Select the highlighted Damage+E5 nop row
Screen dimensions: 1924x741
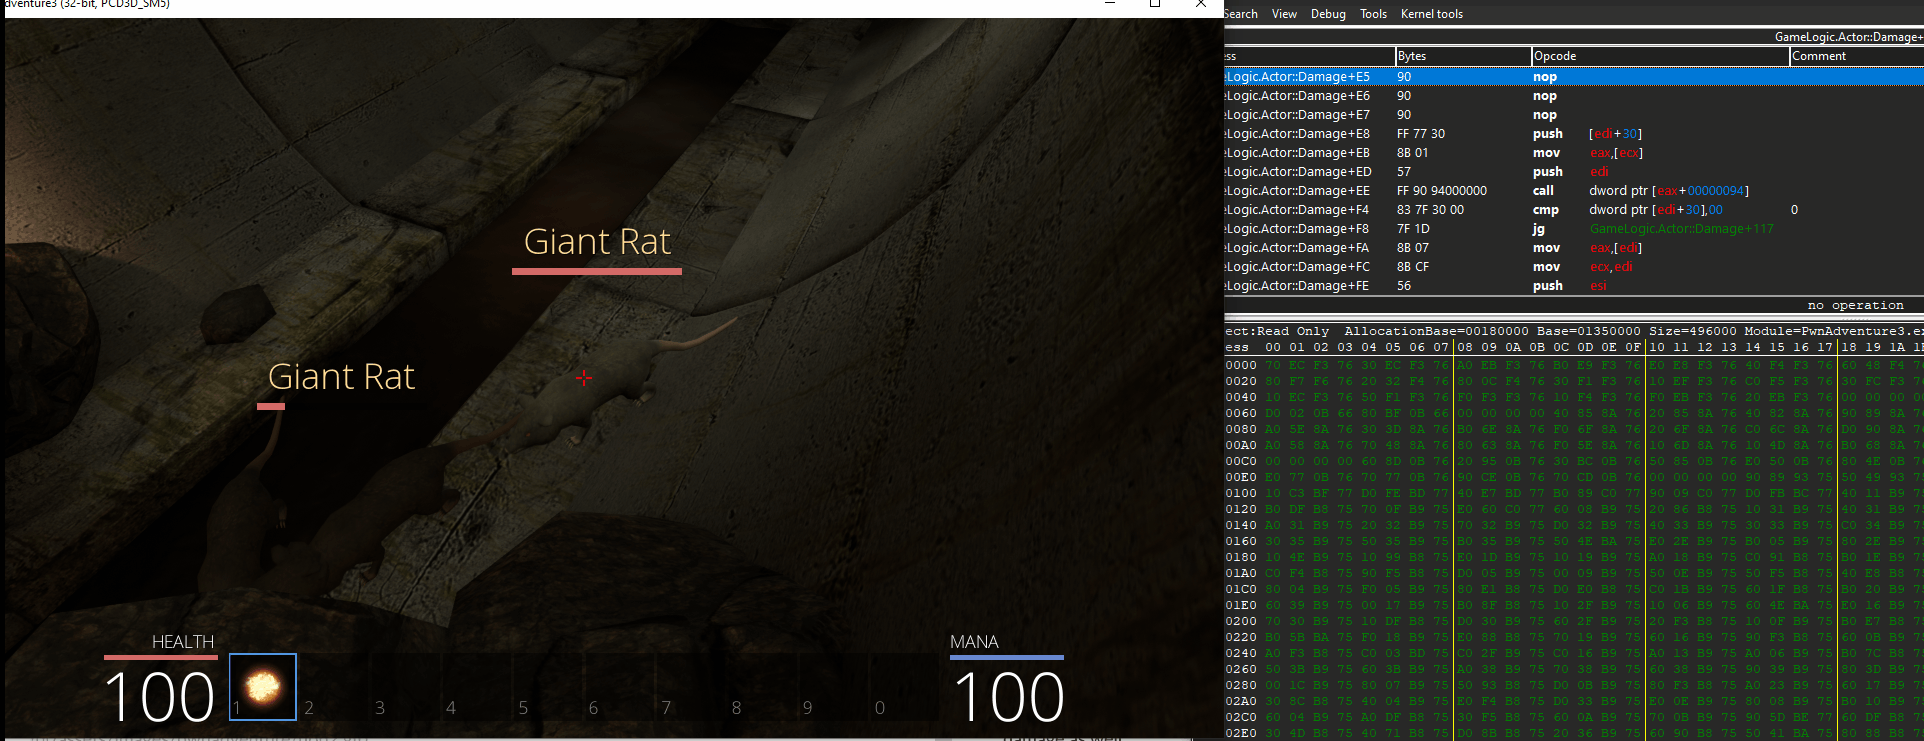(x=1574, y=77)
